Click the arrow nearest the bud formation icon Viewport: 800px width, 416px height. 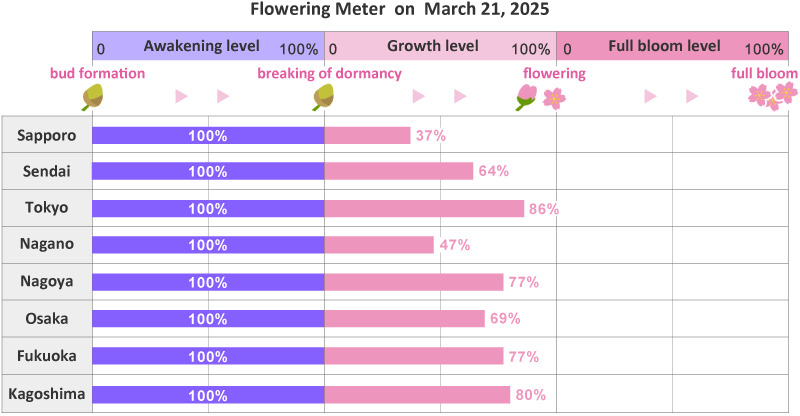coord(181,97)
